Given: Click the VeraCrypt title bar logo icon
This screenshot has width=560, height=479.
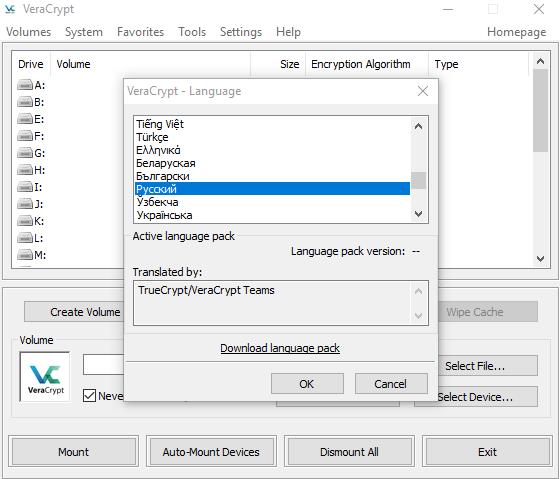Looking at the screenshot, I should (10, 9).
